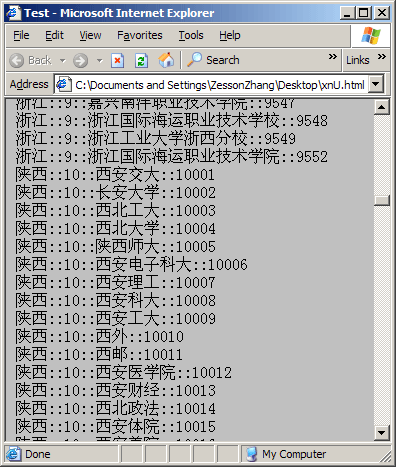Go to the Home page icon
The height and width of the screenshot is (467, 396).
pyautogui.click(x=166, y=60)
